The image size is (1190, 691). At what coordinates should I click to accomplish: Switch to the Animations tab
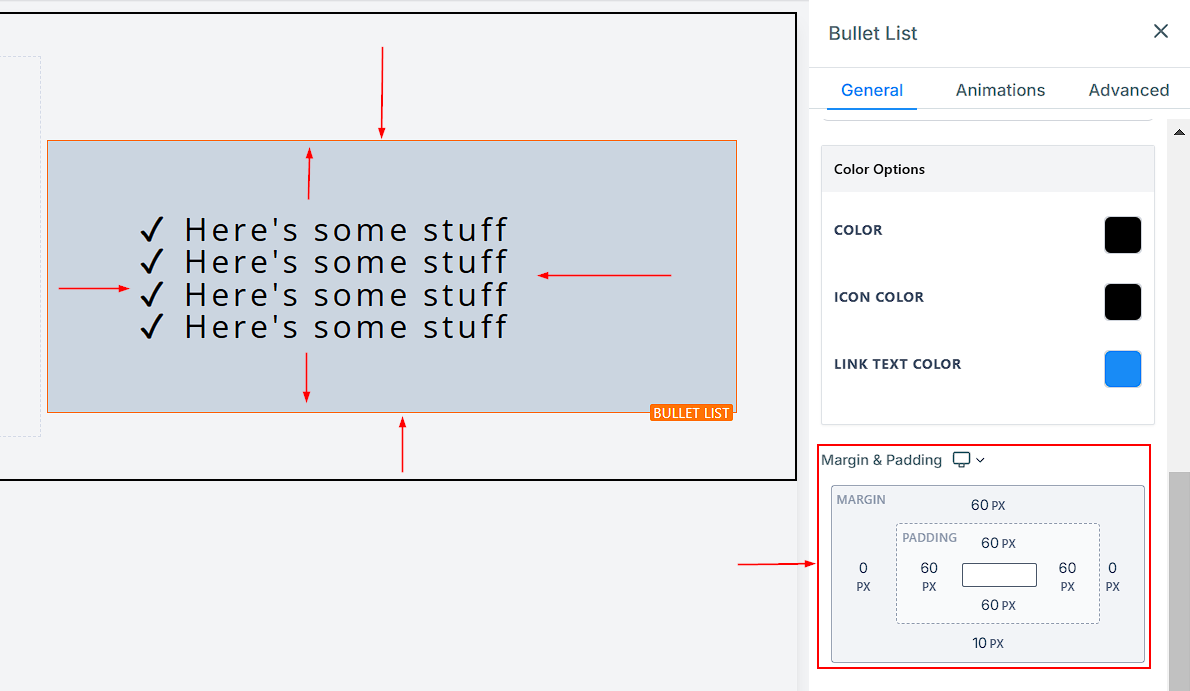click(1000, 90)
